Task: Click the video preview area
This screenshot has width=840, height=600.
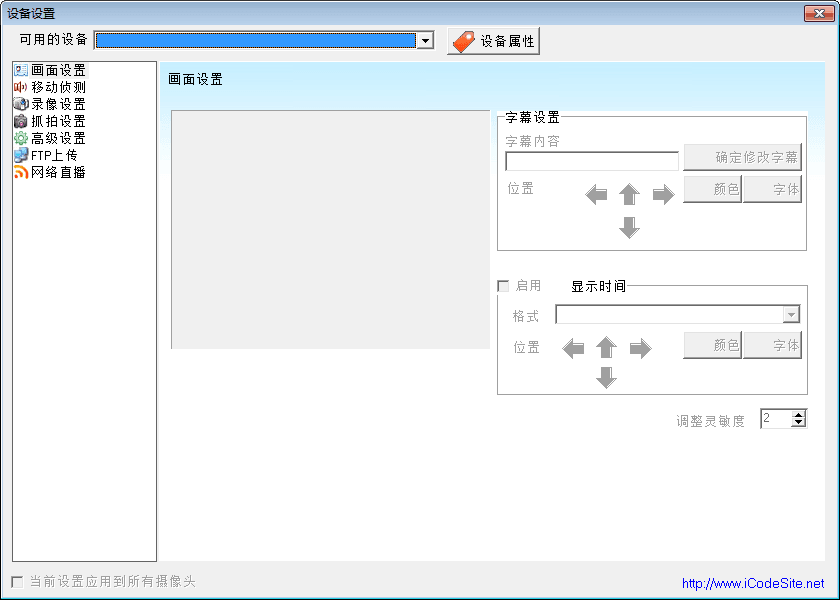Action: point(331,229)
